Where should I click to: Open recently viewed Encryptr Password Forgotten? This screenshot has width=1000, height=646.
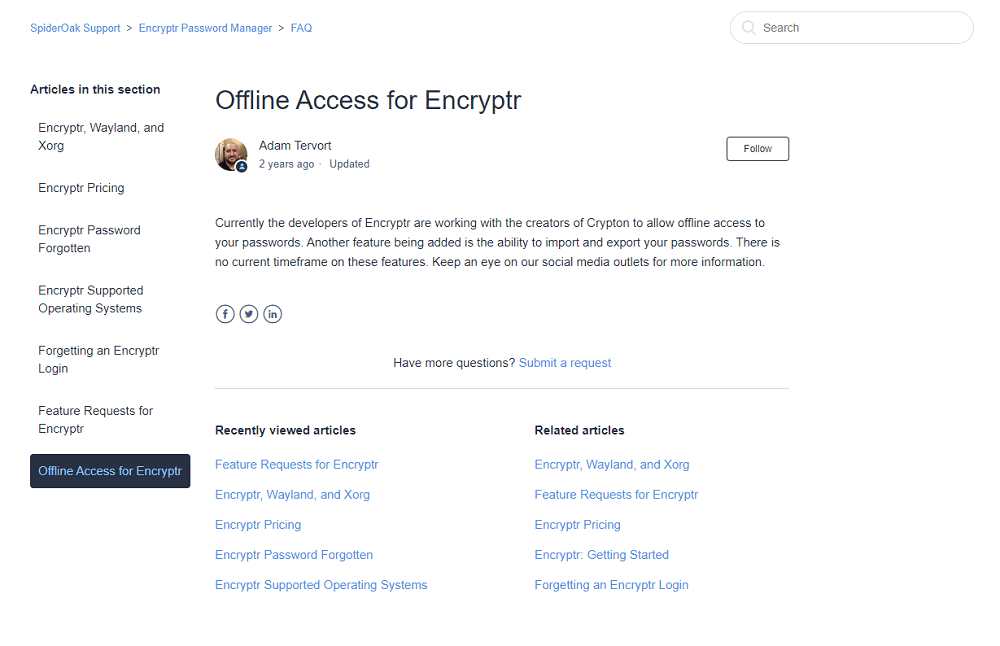(x=293, y=554)
